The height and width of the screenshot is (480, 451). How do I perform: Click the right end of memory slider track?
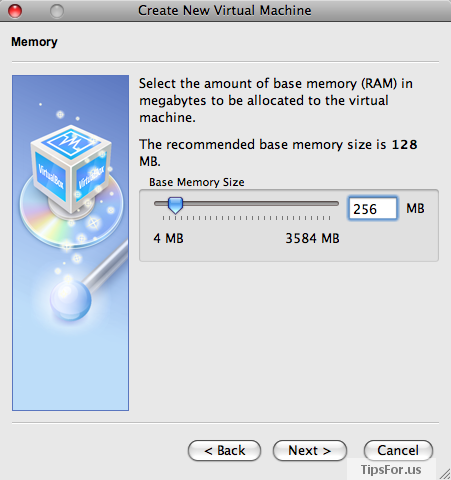click(x=335, y=203)
